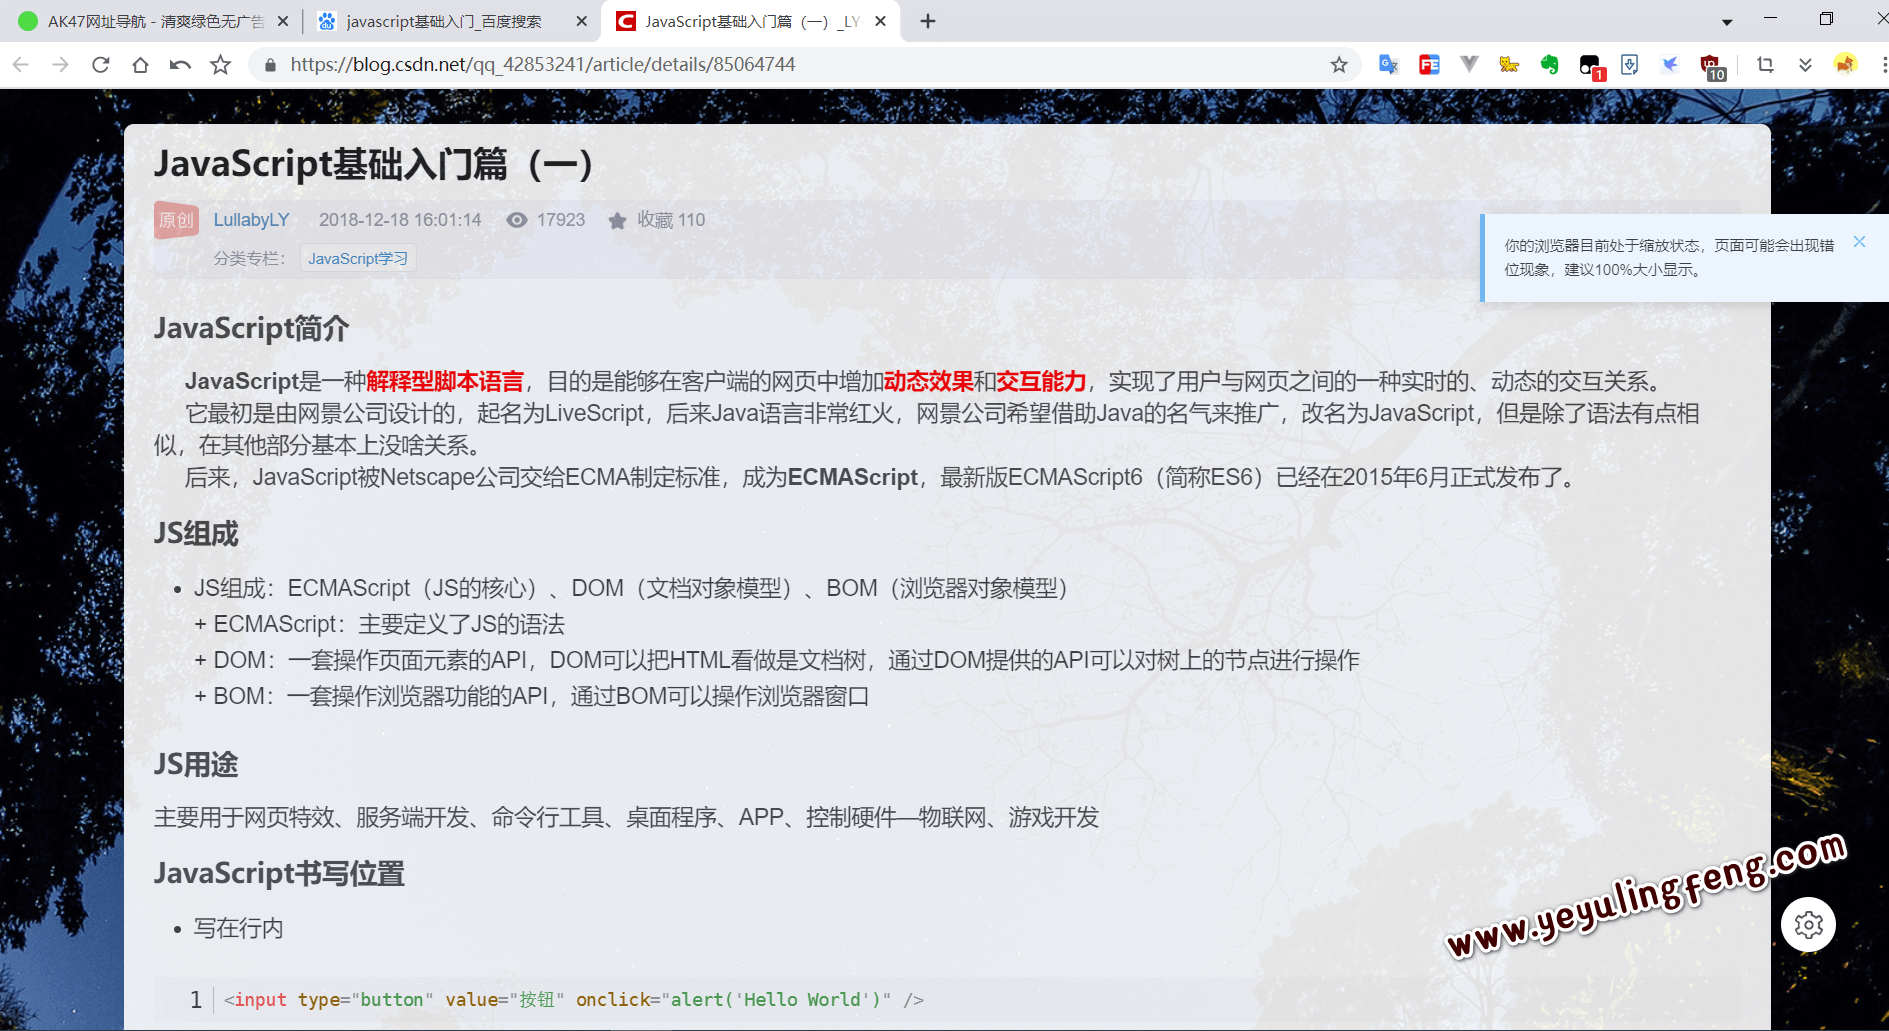
Task: Click the JavaScript书写位置 heading
Action: click(x=279, y=874)
